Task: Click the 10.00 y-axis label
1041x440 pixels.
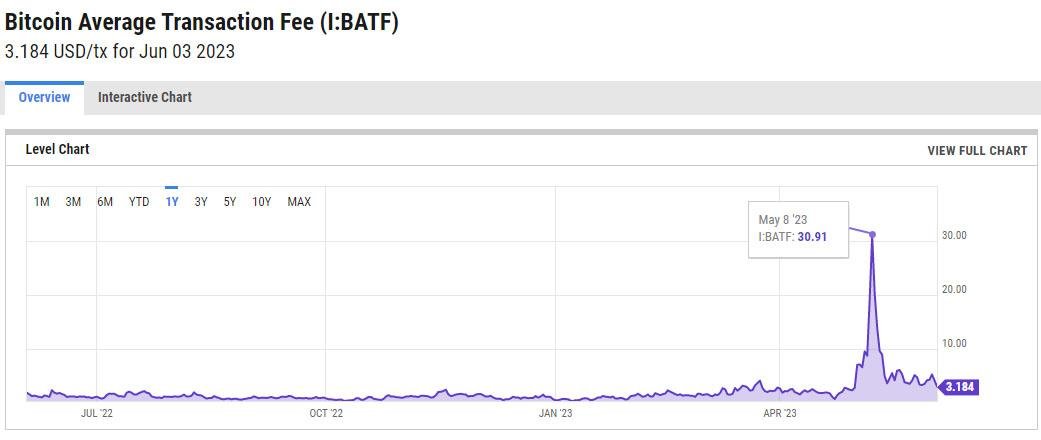Action: pyautogui.click(x=955, y=343)
